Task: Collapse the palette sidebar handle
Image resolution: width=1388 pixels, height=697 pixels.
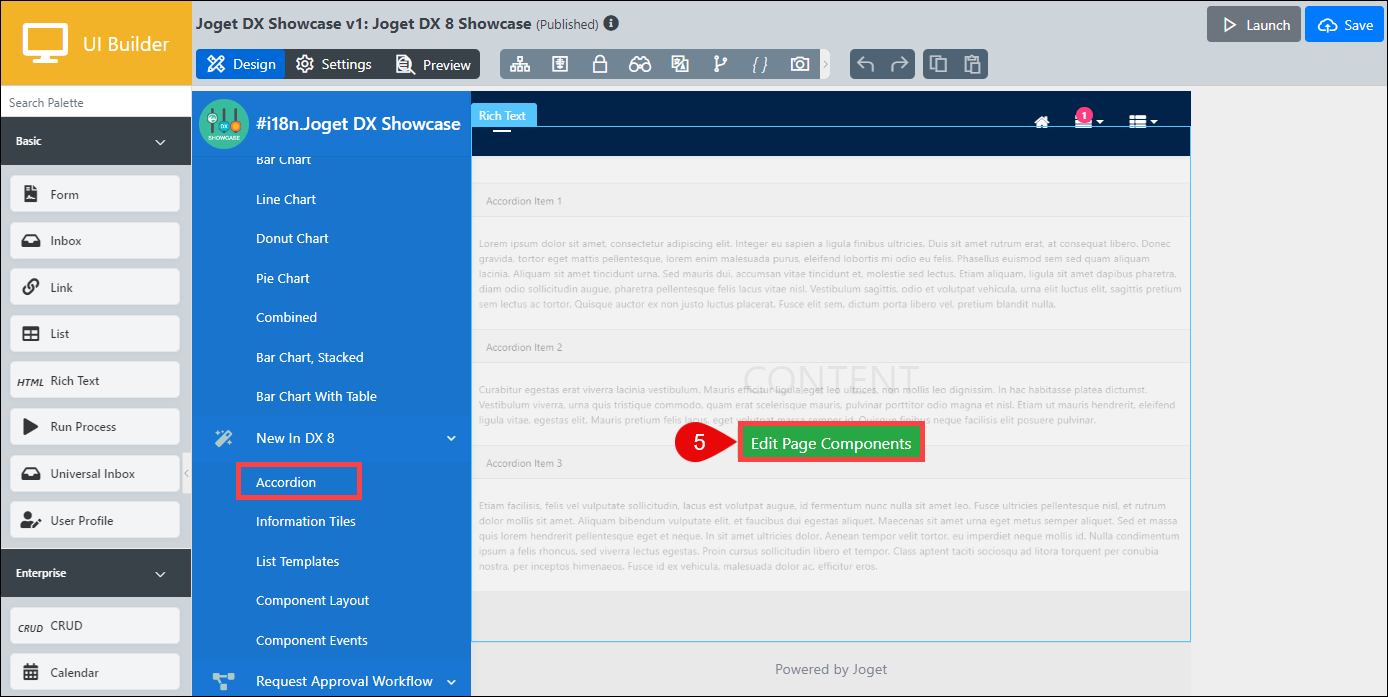Action: point(186,472)
